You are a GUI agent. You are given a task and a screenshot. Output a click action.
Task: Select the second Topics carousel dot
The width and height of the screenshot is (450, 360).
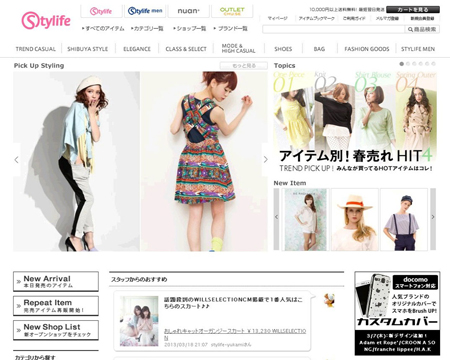[408, 64]
